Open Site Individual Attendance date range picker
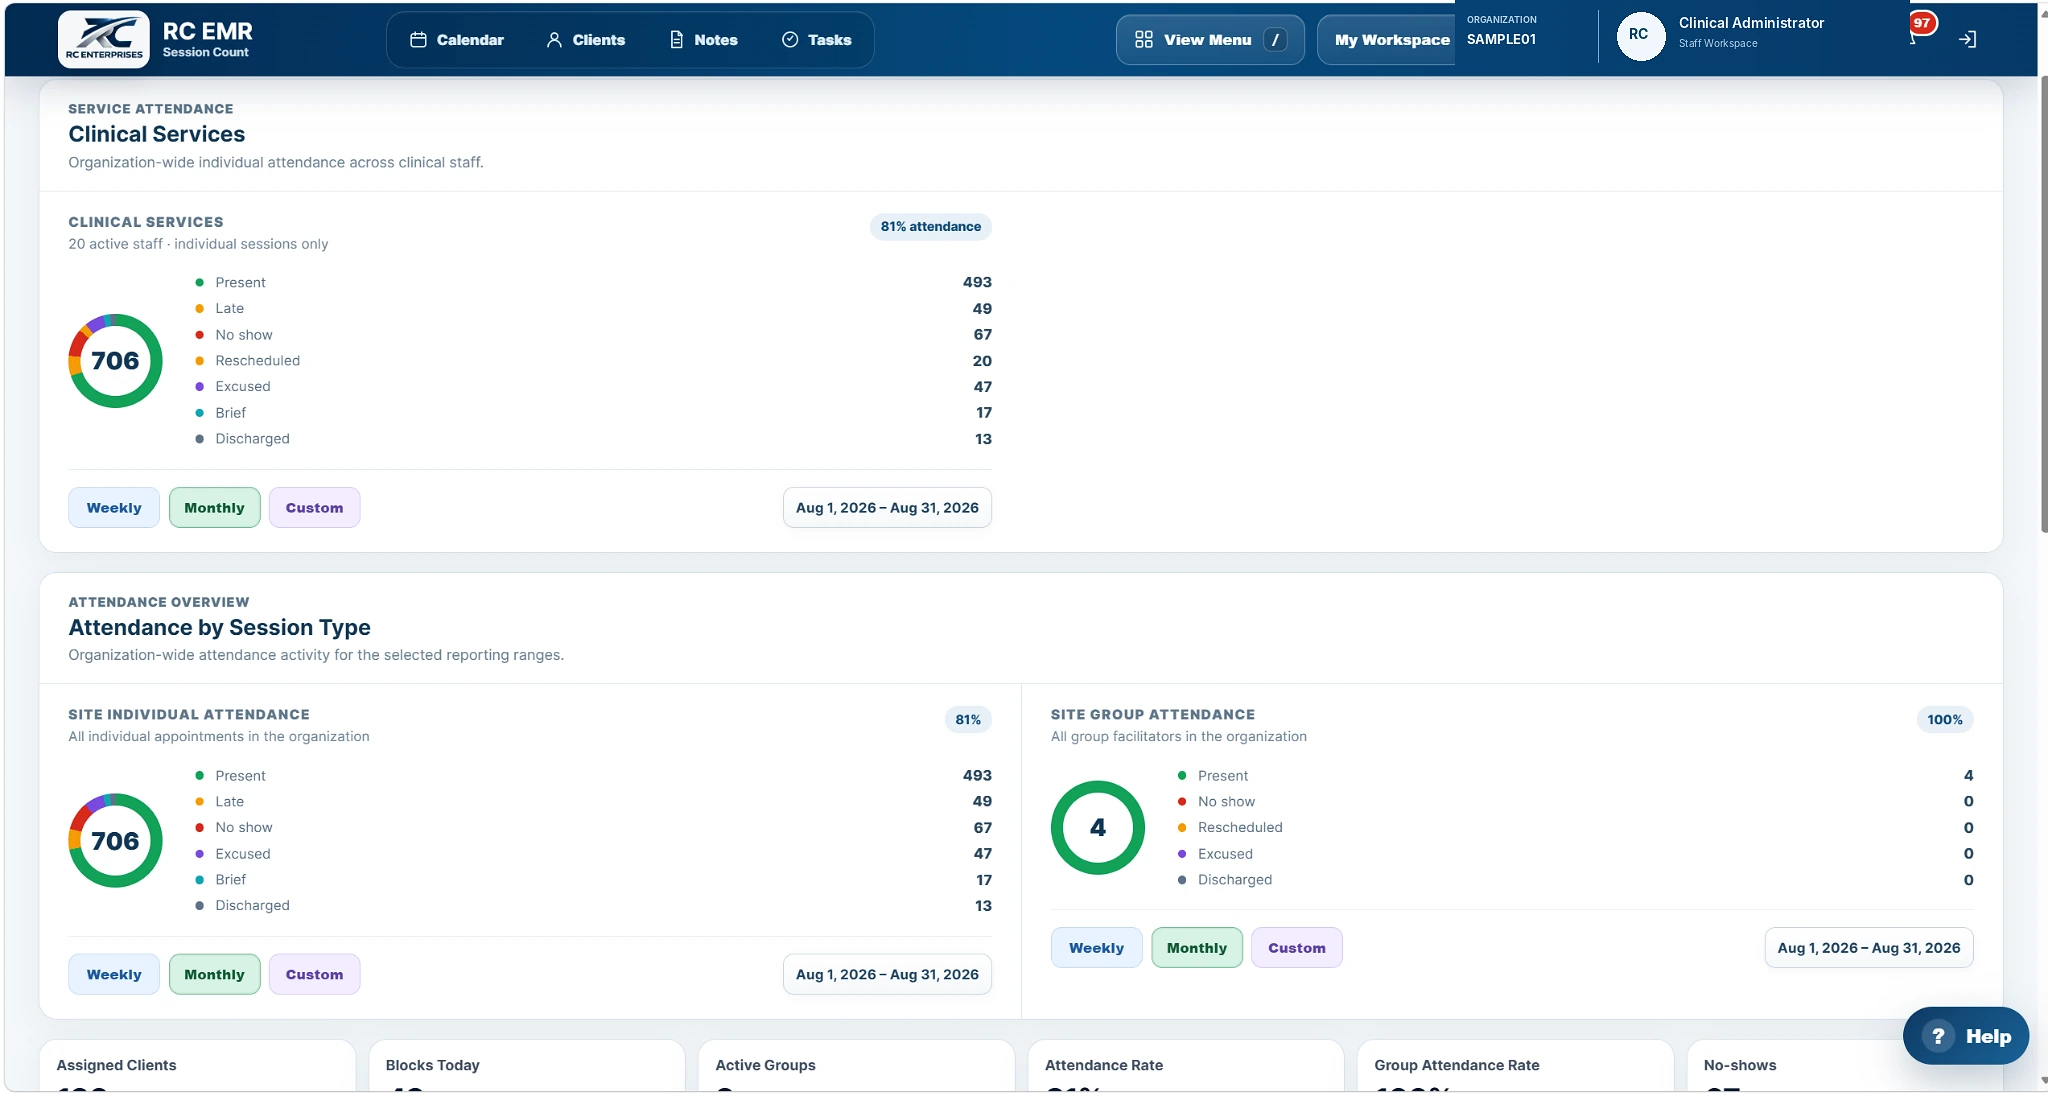The image size is (2048, 1093). click(887, 975)
